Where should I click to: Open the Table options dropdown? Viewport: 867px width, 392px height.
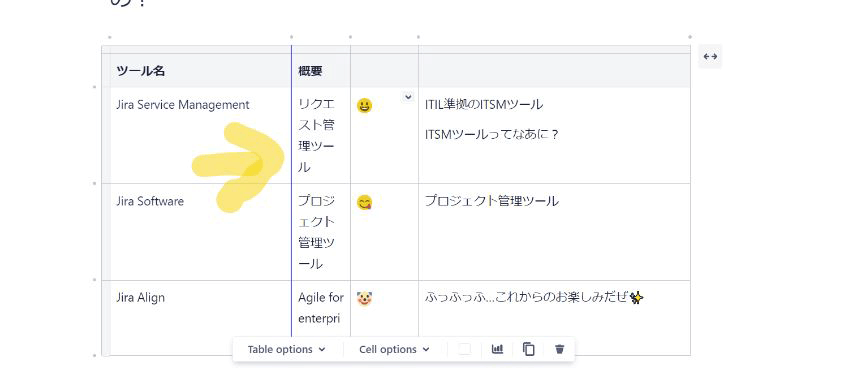click(x=286, y=349)
